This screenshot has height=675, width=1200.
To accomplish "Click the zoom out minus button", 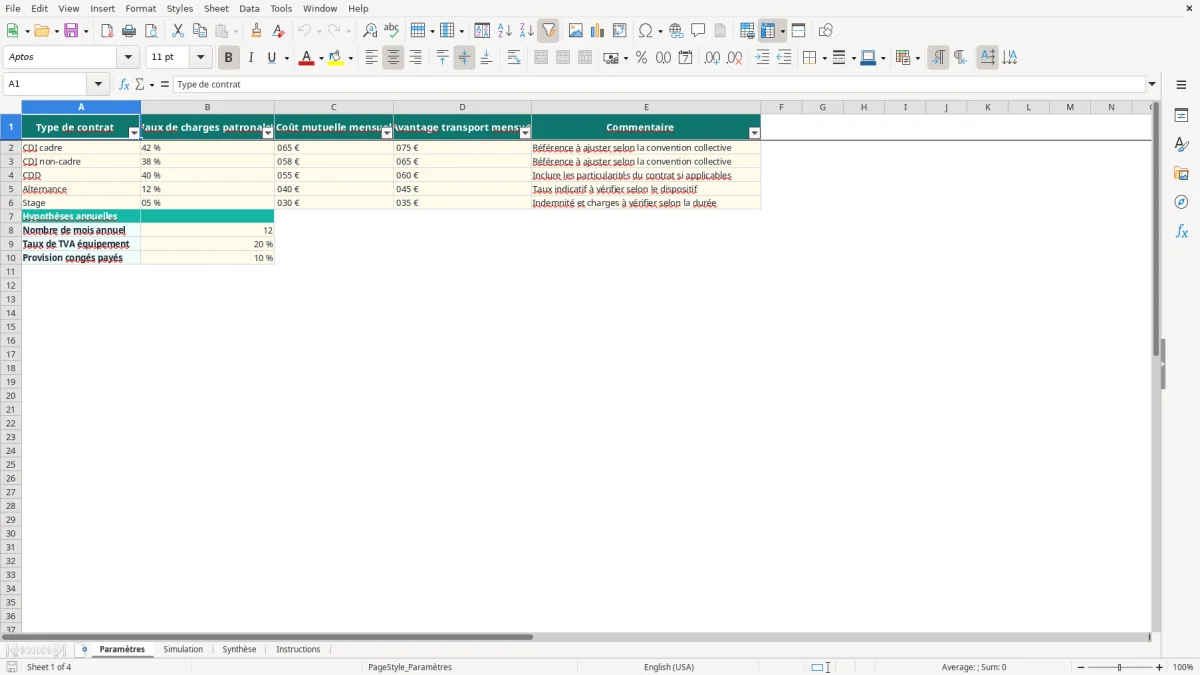I will [1081, 667].
